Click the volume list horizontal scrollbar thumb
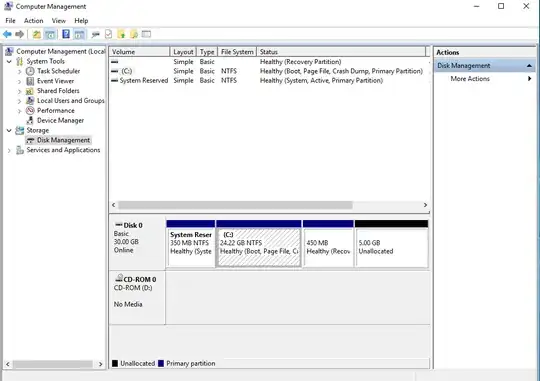Viewport: 540px width, 381px height. pos(235,205)
